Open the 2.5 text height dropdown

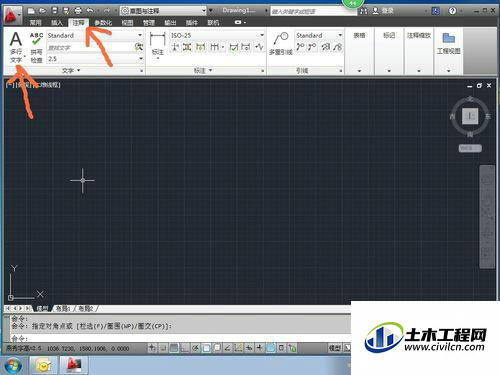tap(95, 59)
